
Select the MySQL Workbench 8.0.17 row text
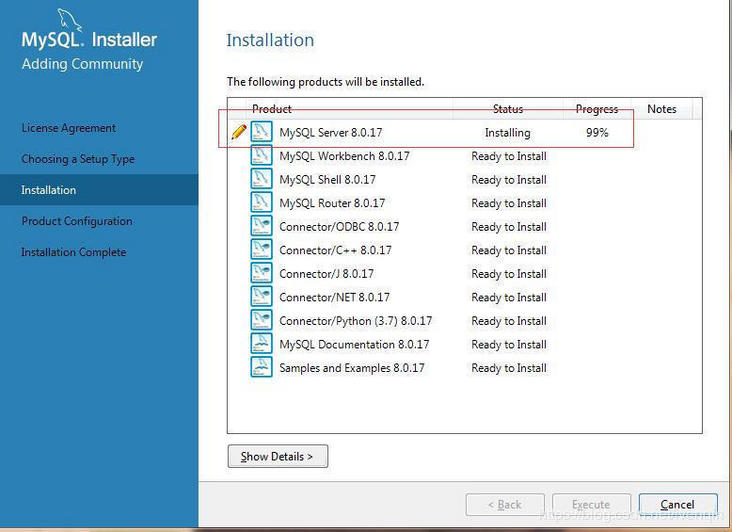345,156
